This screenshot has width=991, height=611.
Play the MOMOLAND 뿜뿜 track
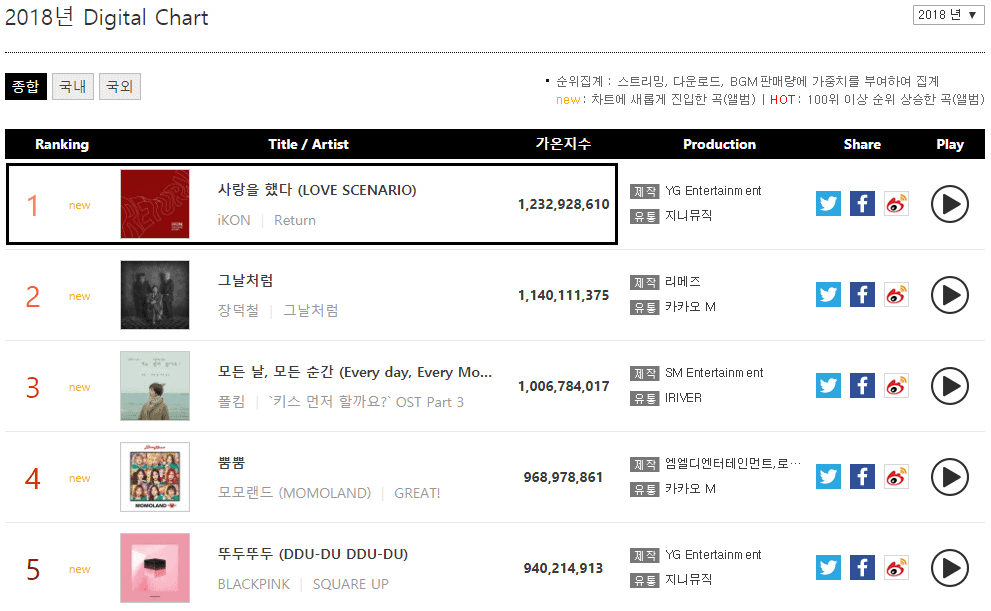point(949,477)
